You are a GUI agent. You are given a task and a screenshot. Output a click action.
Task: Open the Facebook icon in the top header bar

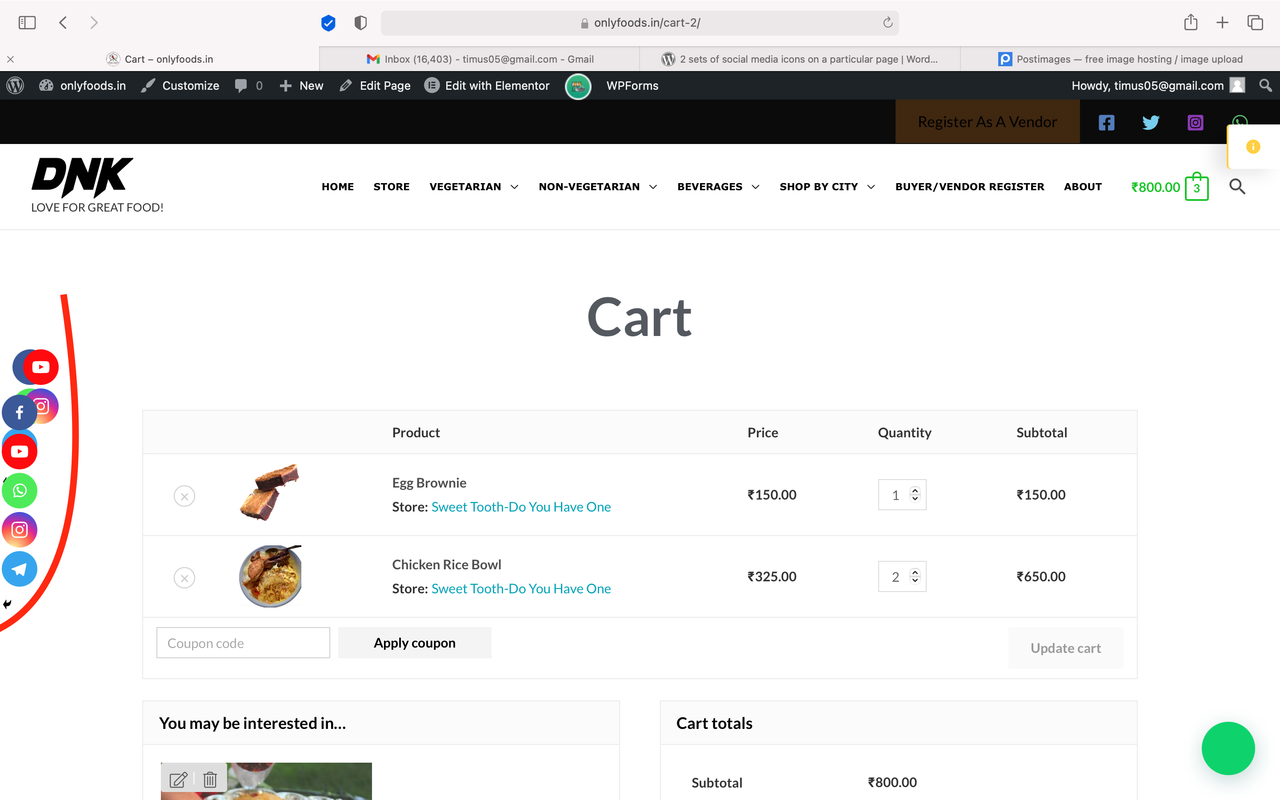1106,122
